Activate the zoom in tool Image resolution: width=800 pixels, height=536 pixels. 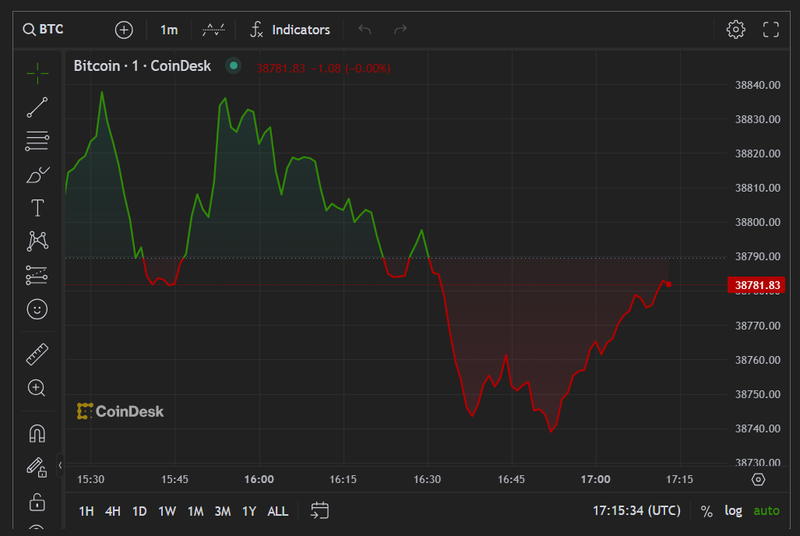click(x=37, y=388)
